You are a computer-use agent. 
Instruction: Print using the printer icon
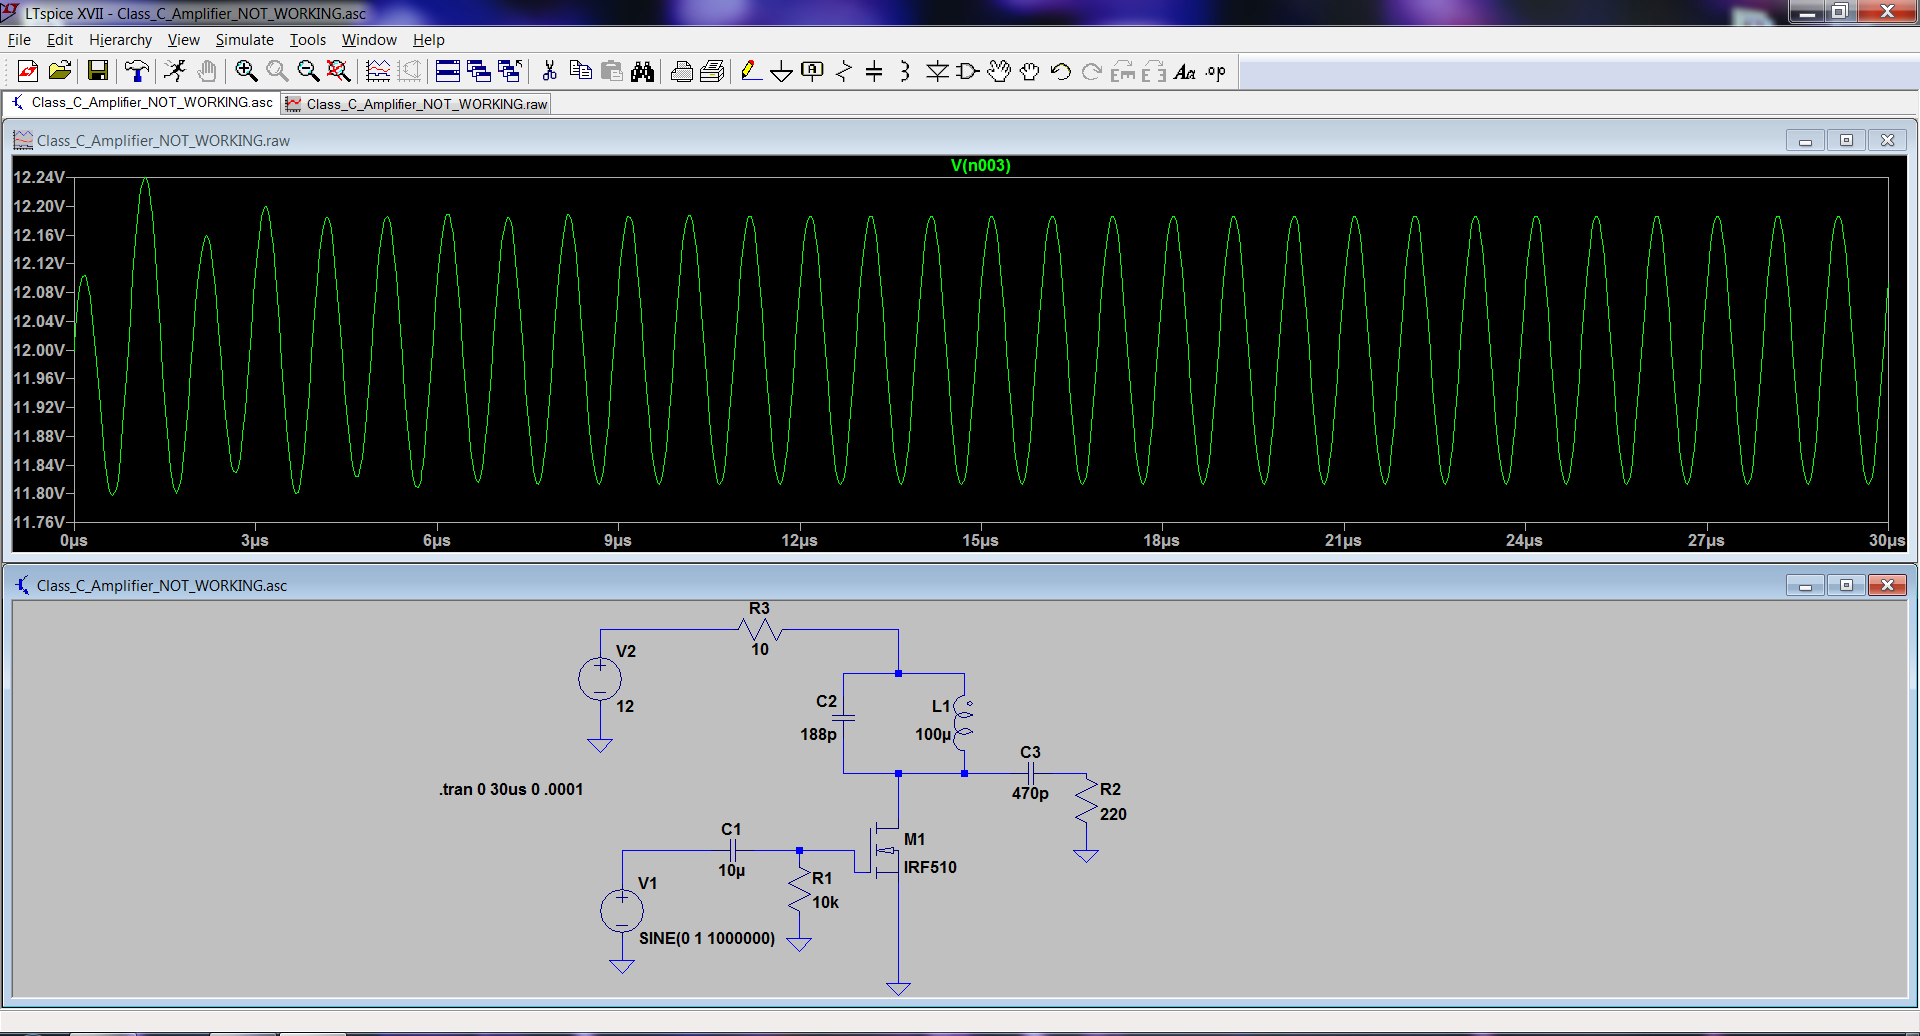coord(713,71)
